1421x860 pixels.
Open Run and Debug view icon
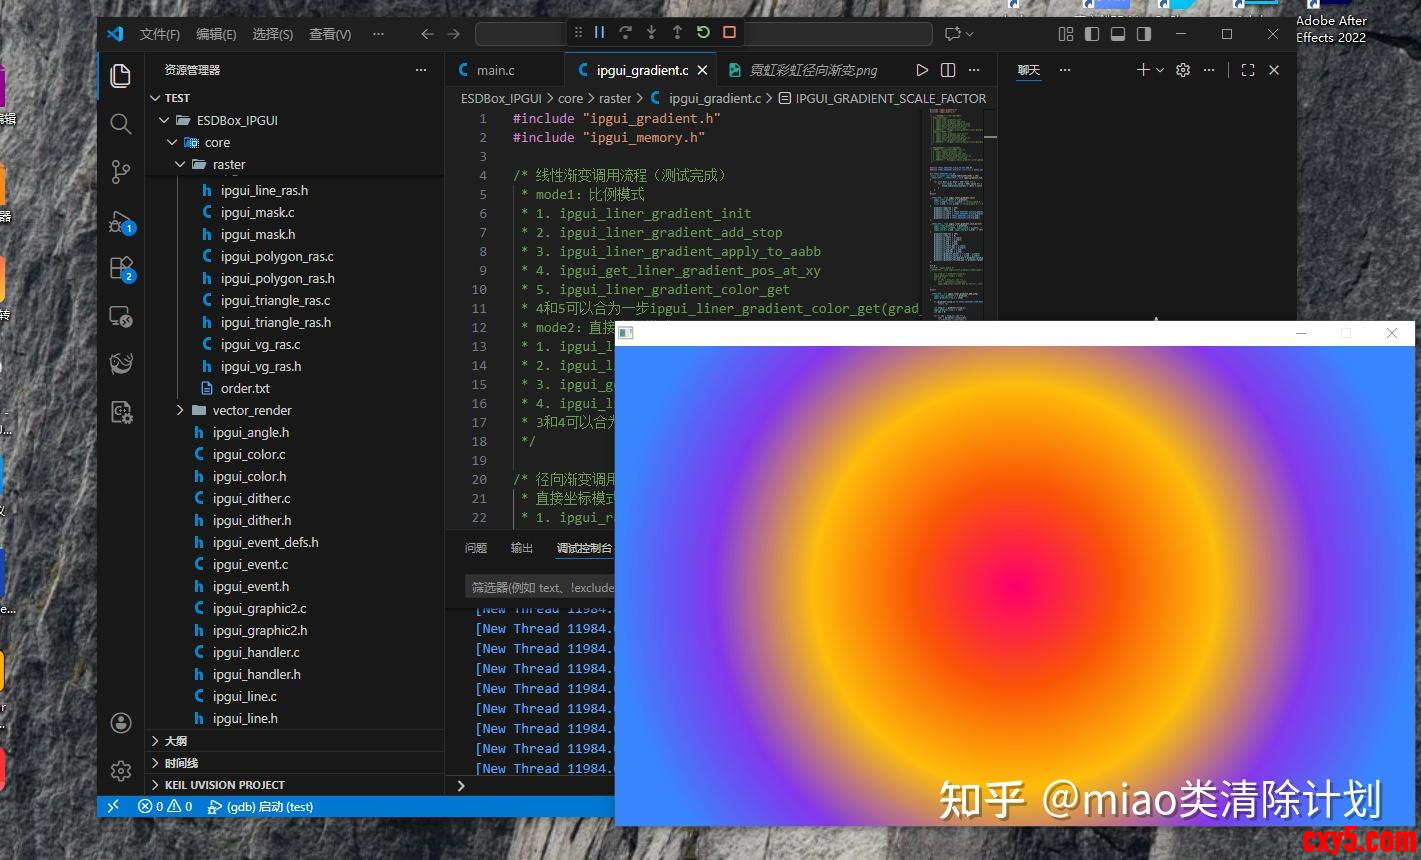click(x=121, y=222)
